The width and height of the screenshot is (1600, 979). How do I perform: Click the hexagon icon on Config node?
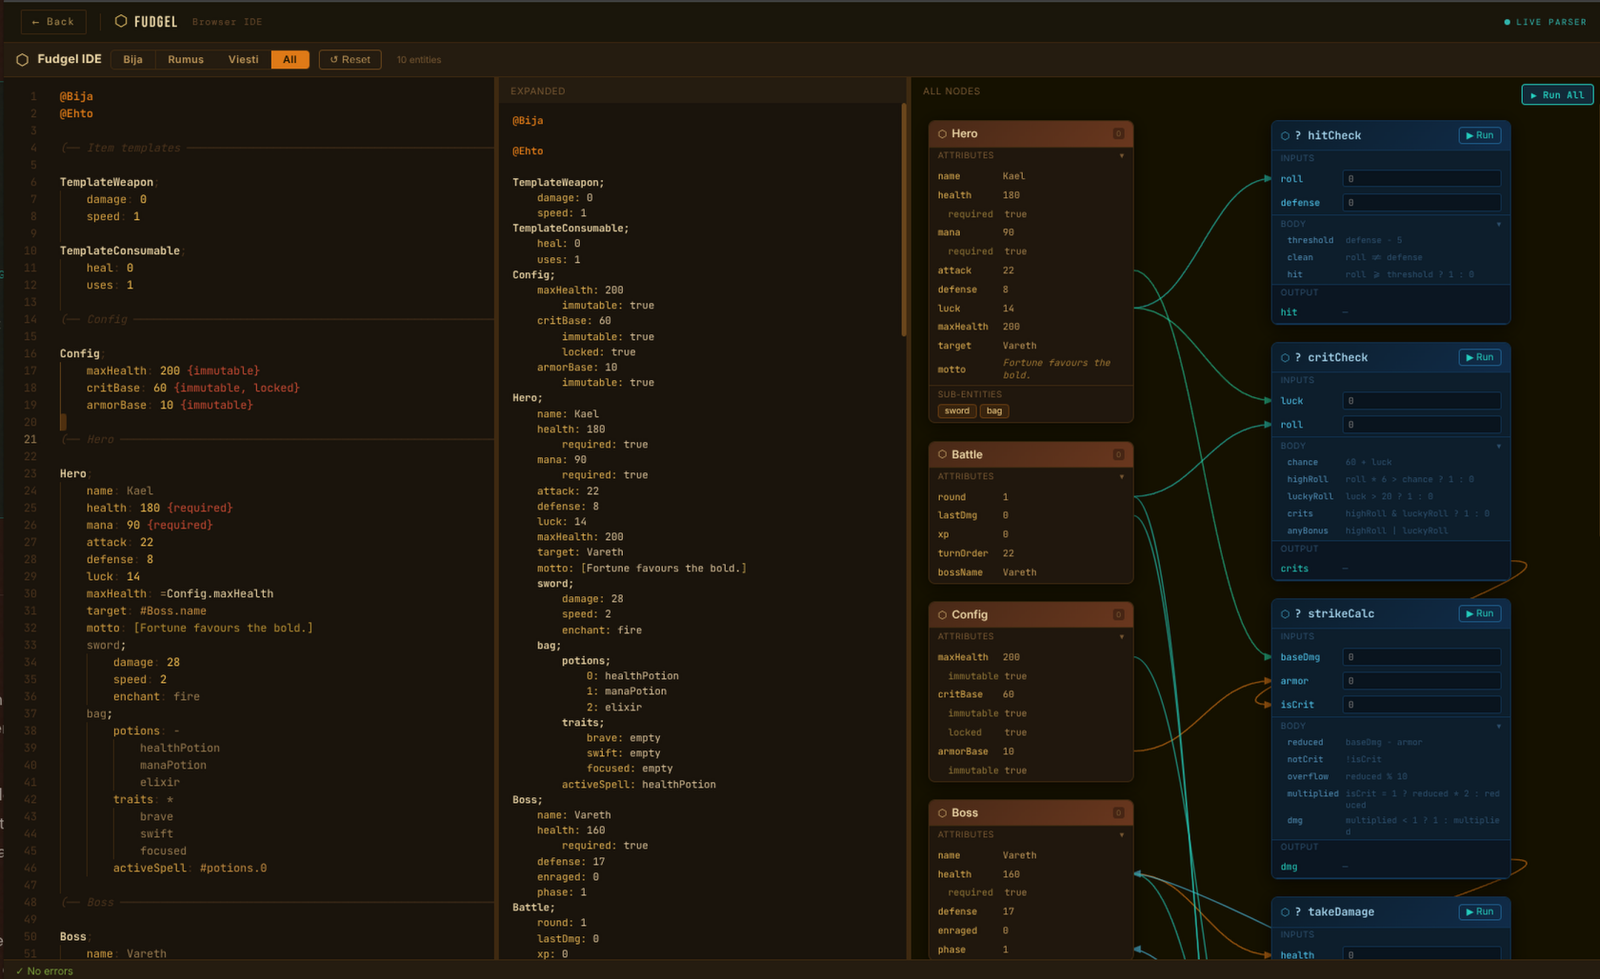[942, 615]
